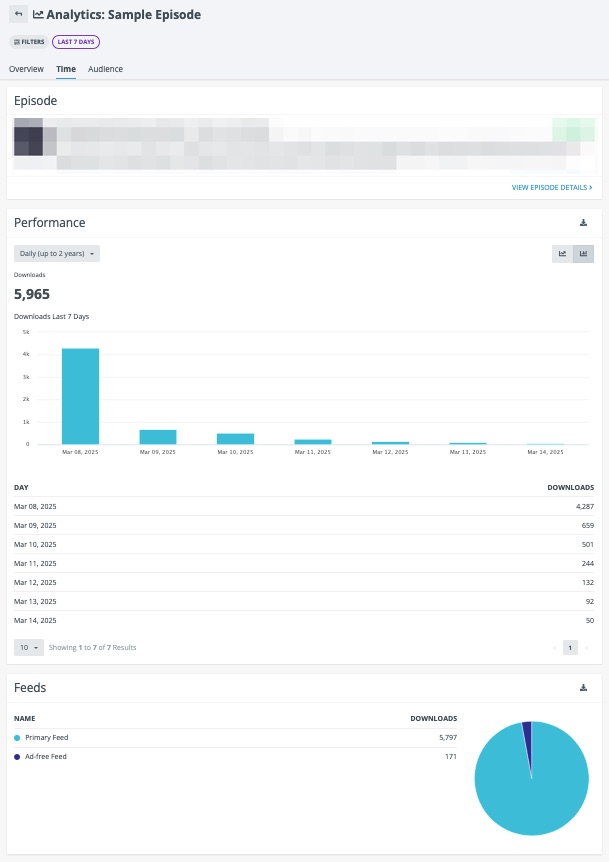The width and height of the screenshot is (609, 862).
Task: Click the Ad-free Feed dark blue legend dot
Action: tap(17, 757)
